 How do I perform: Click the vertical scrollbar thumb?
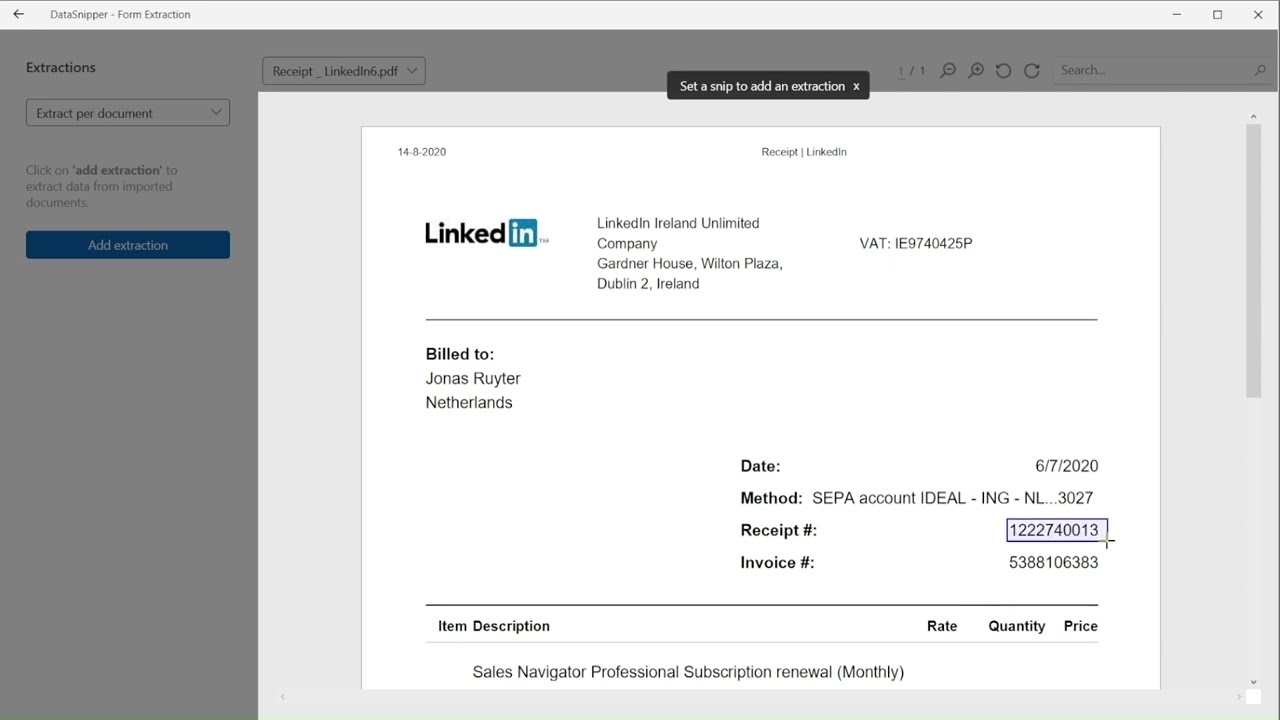pyautogui.click(x=1254, y=262)
